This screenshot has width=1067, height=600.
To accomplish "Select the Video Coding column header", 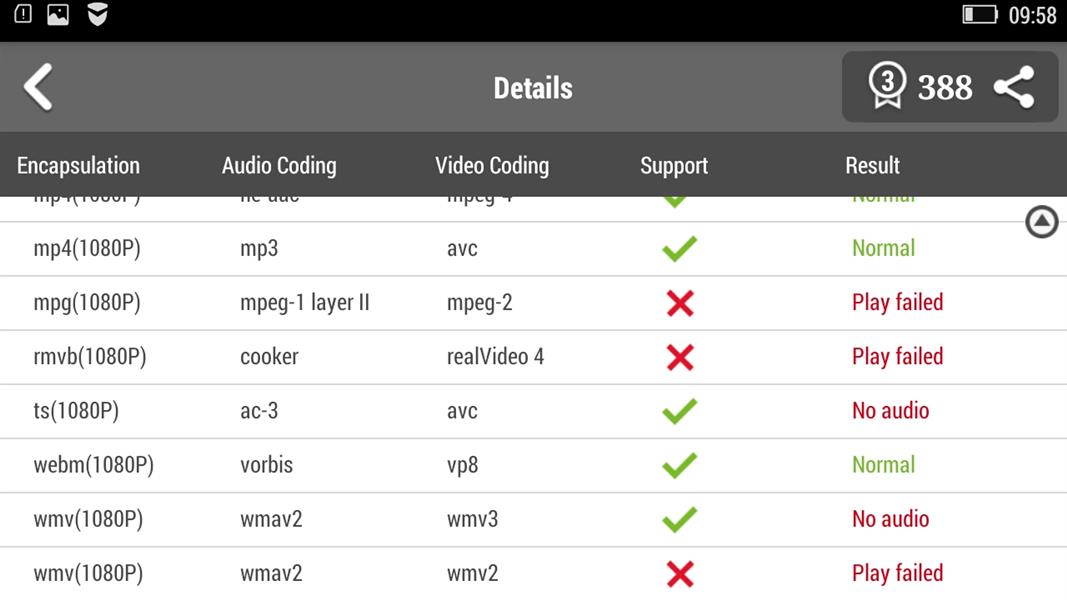I will click(x=492, y=166).
